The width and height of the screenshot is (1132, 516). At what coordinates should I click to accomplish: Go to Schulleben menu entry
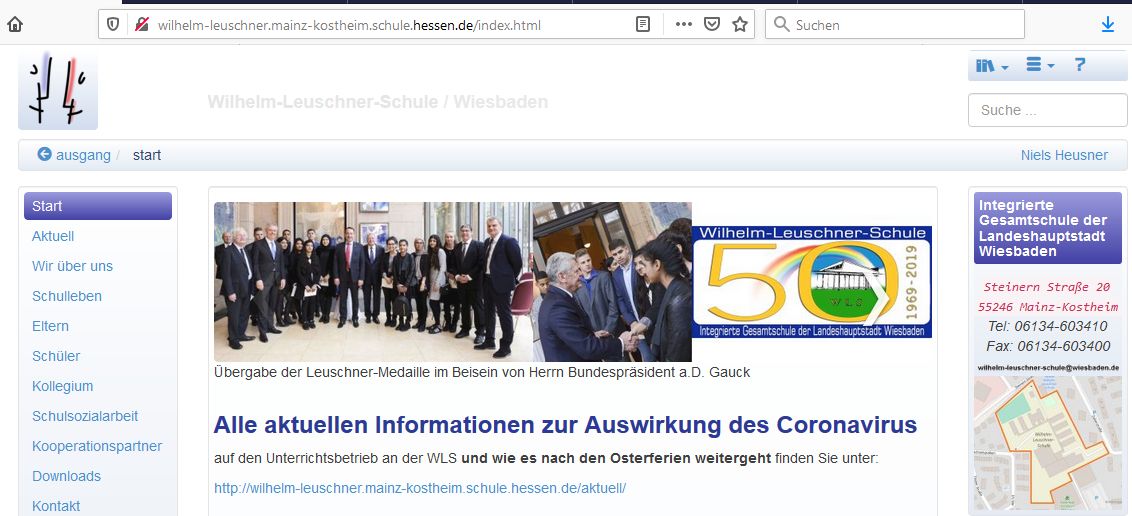66,296
